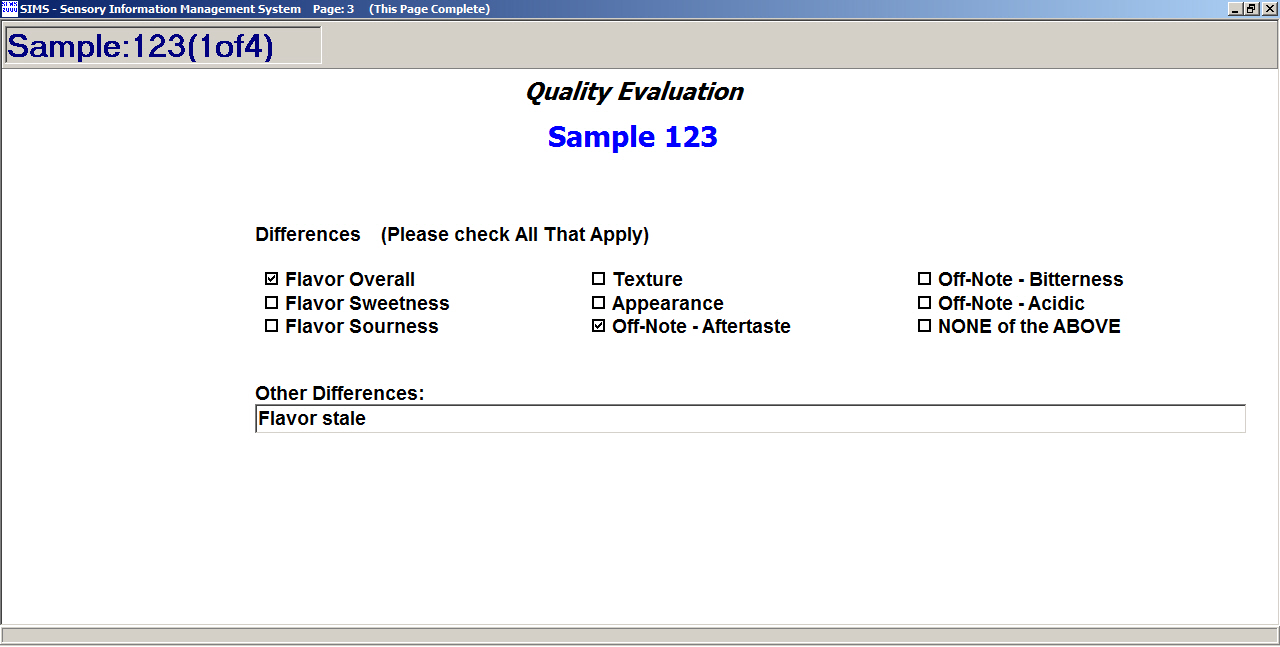
Task: Click the Other Differences label
Action: (340, 394)
